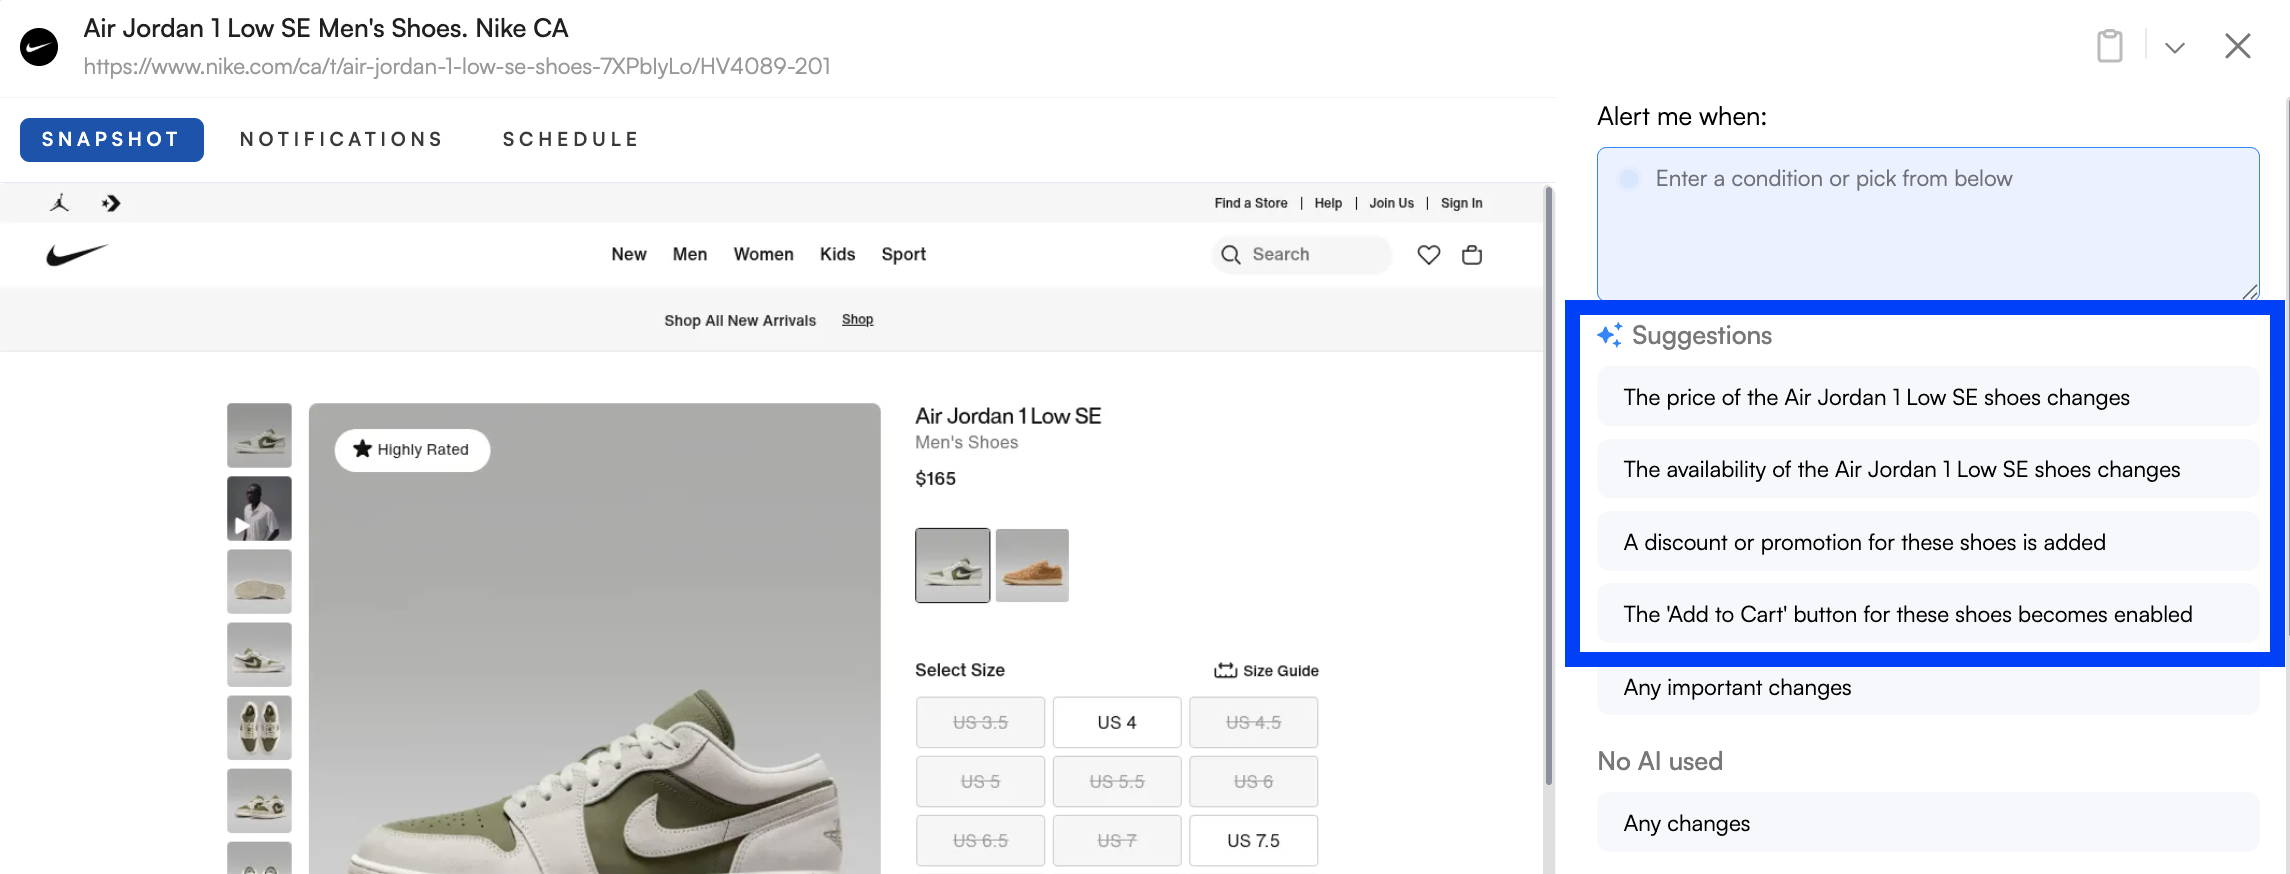This screenshot has height=874, width=2290.
Task: Select size US 4
Action: (x=1116, y=722)
